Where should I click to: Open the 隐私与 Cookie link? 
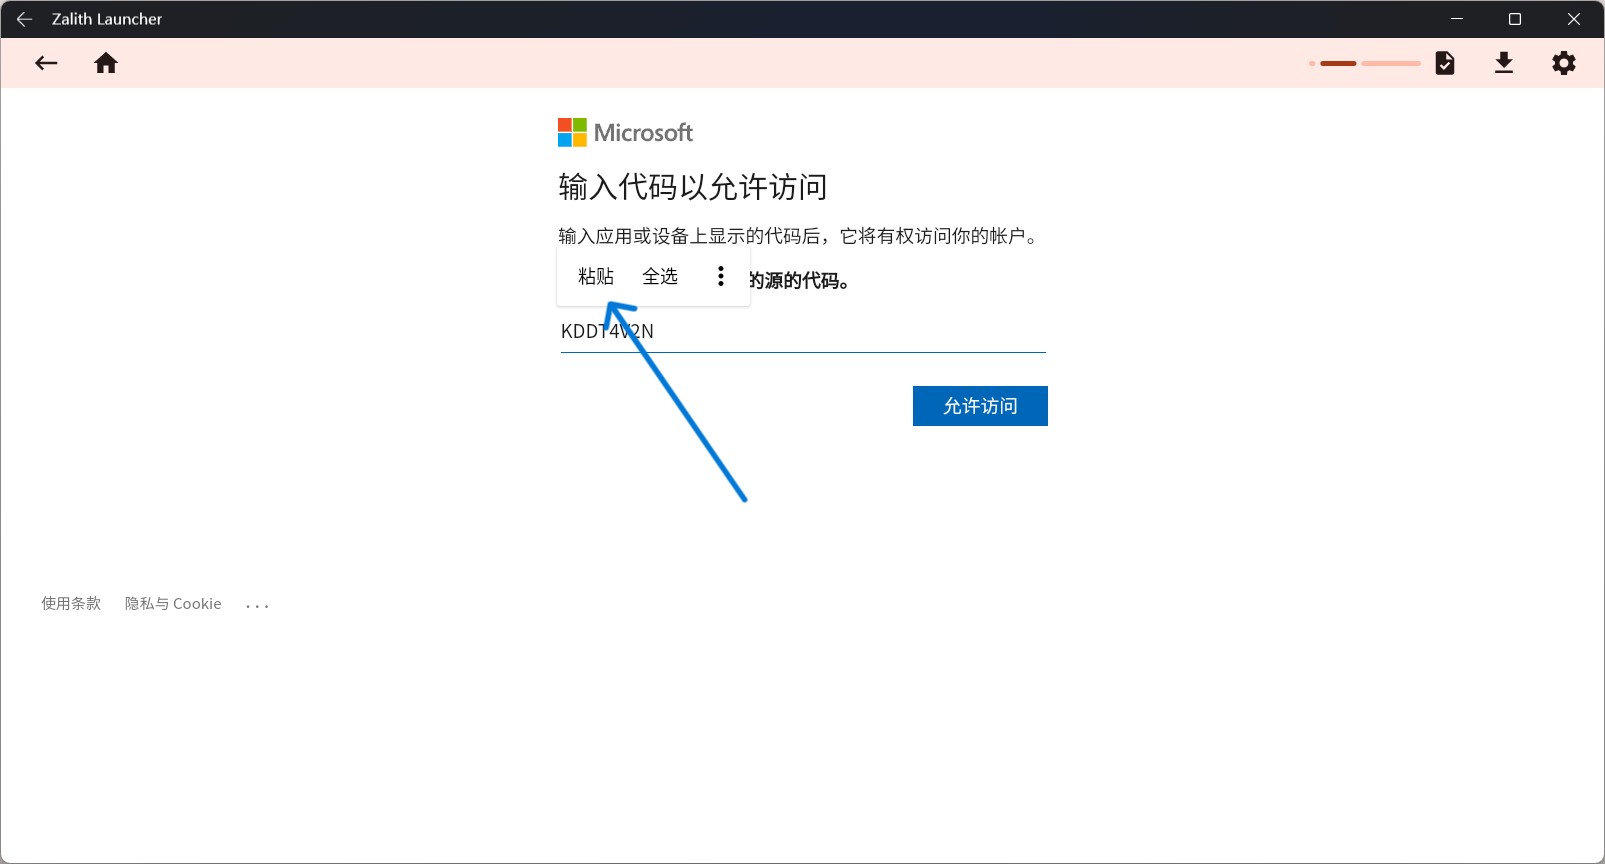(173, 603)
